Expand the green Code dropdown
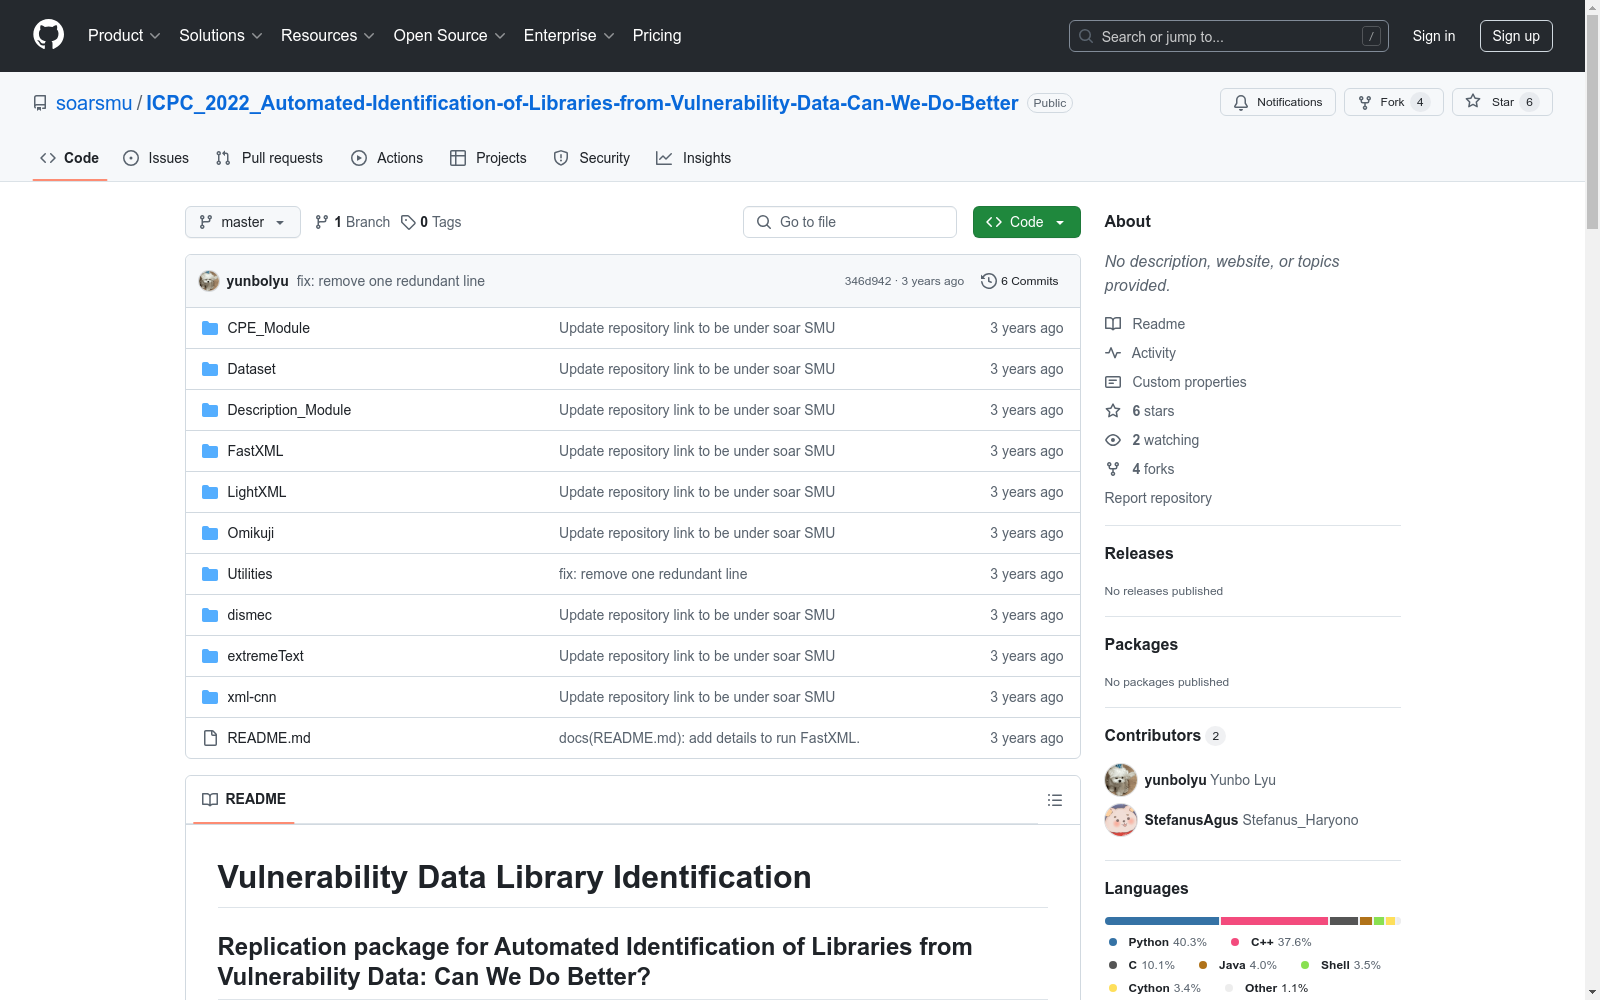The image size is (1600, 1000). [1026, 222]
